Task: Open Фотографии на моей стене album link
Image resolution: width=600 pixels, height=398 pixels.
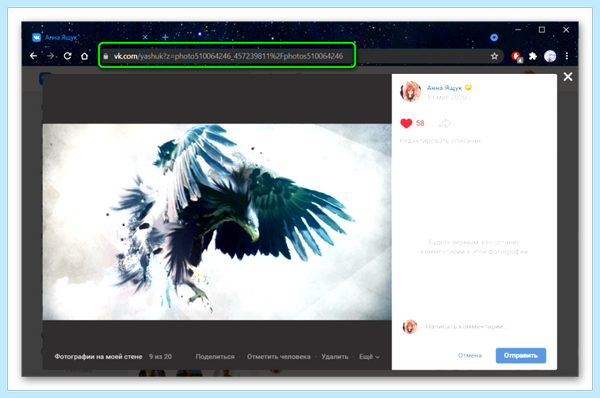Action: pyautogui.click(x=98, y=356)
